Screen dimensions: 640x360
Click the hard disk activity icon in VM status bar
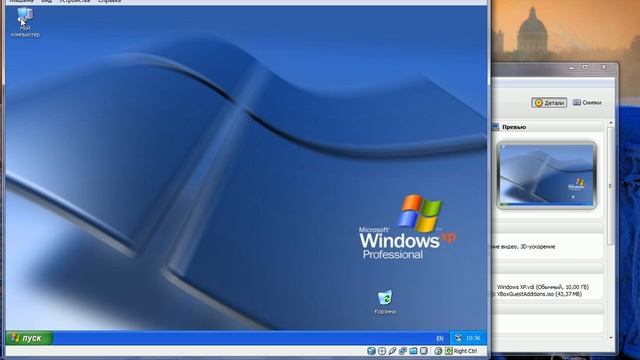coord(371,351)
